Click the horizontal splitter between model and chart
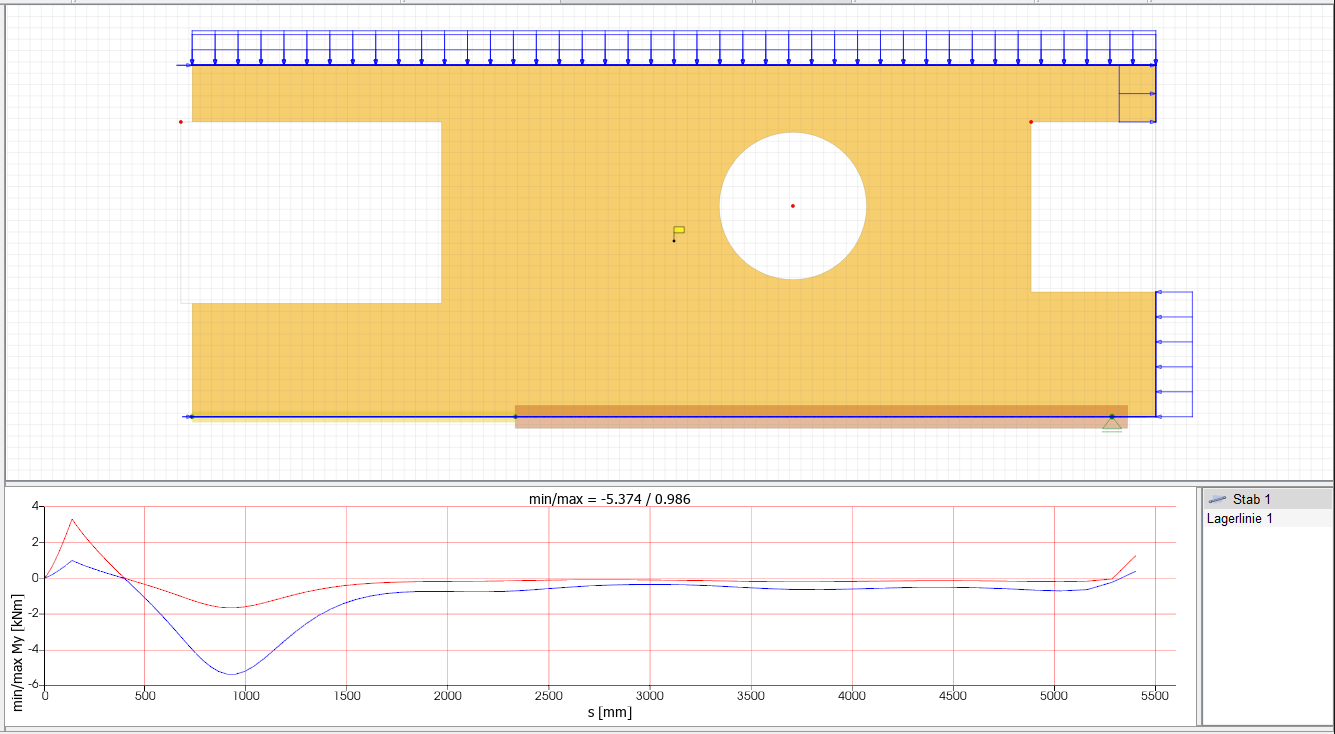The height and width of the screenshot is (734, 1335). click(600, 482)
